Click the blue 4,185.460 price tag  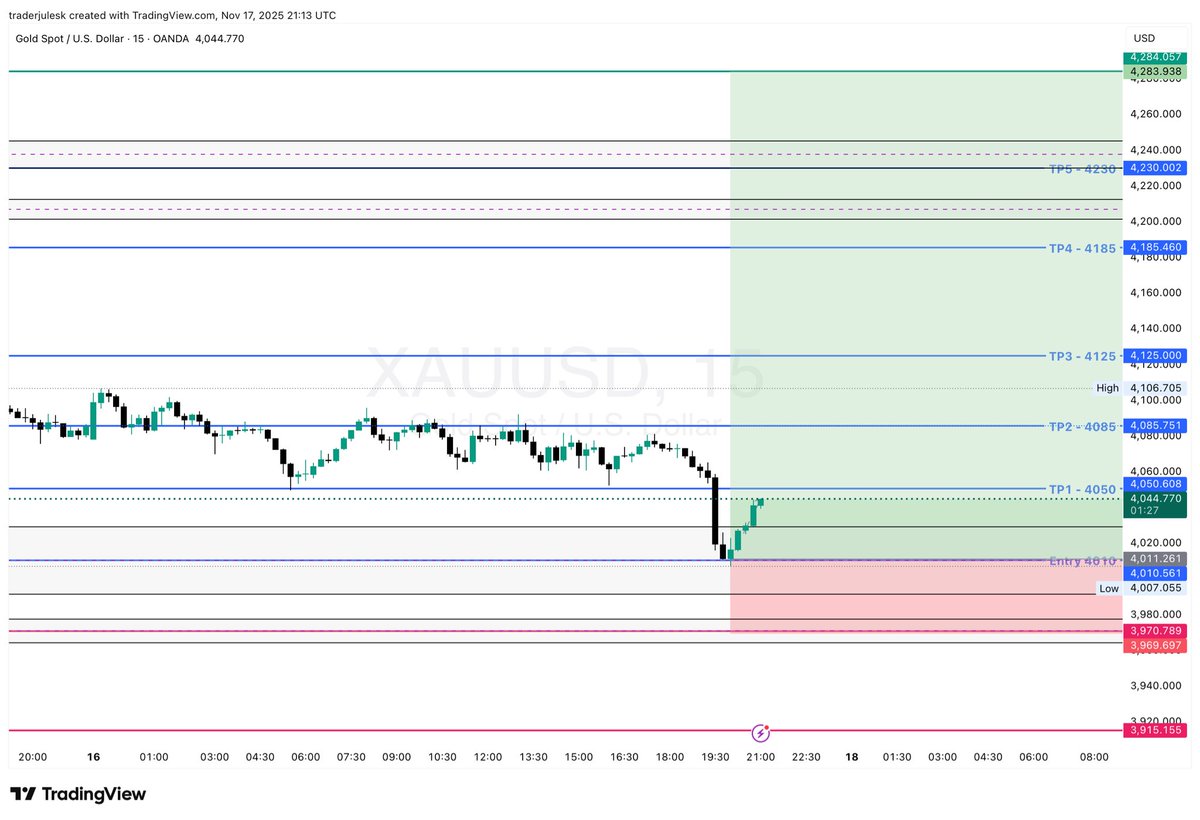(1155, 247)
